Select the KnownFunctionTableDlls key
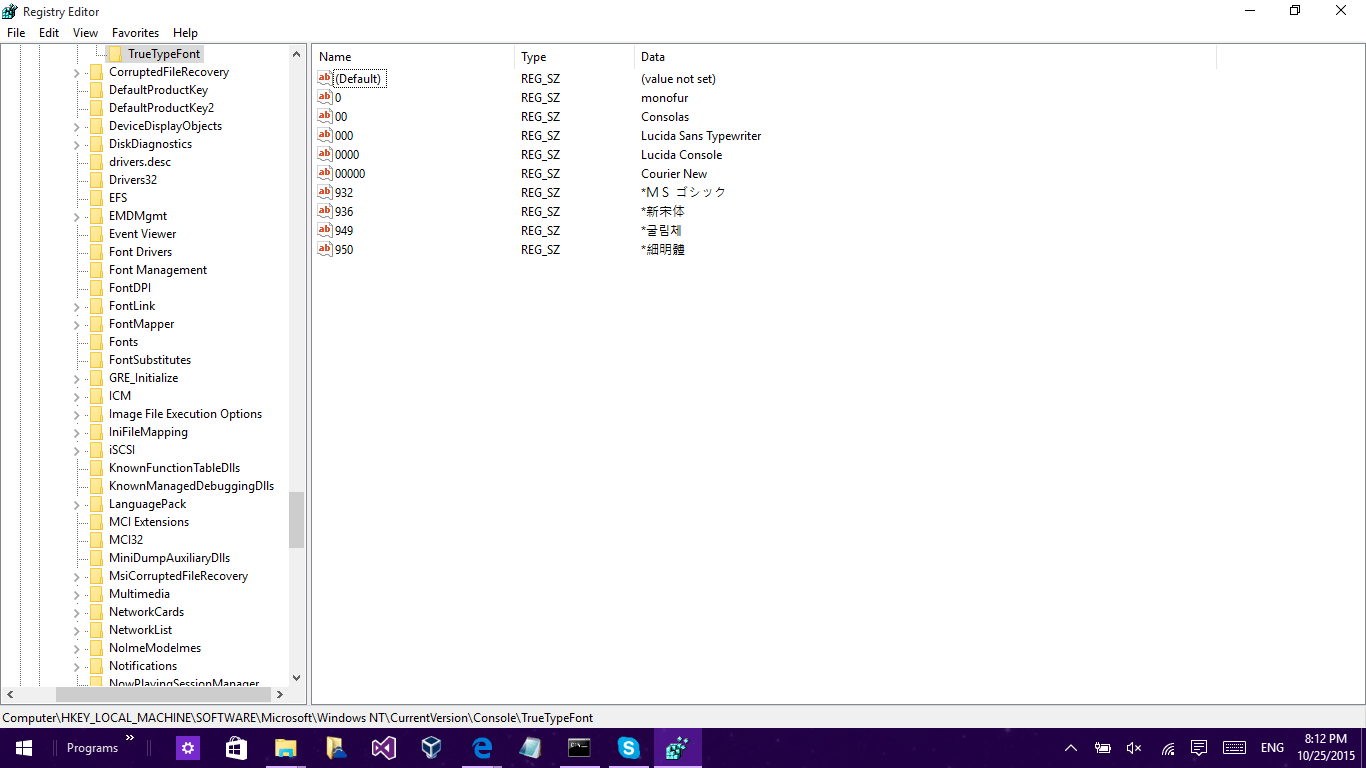The height and width of the screenshot is (768, 1366). pos(174,468)
